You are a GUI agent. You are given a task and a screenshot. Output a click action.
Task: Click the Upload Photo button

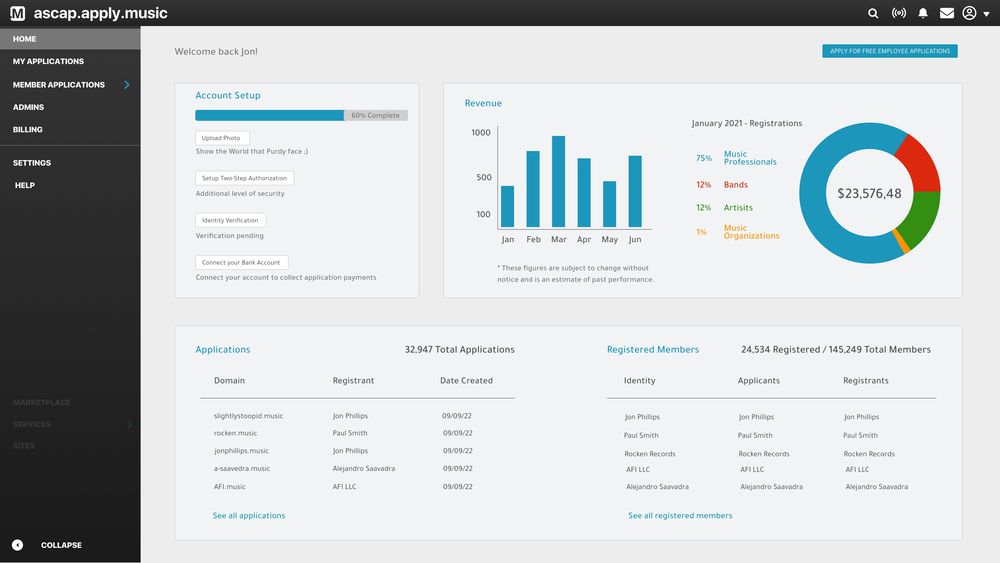(x=221, y=138)
